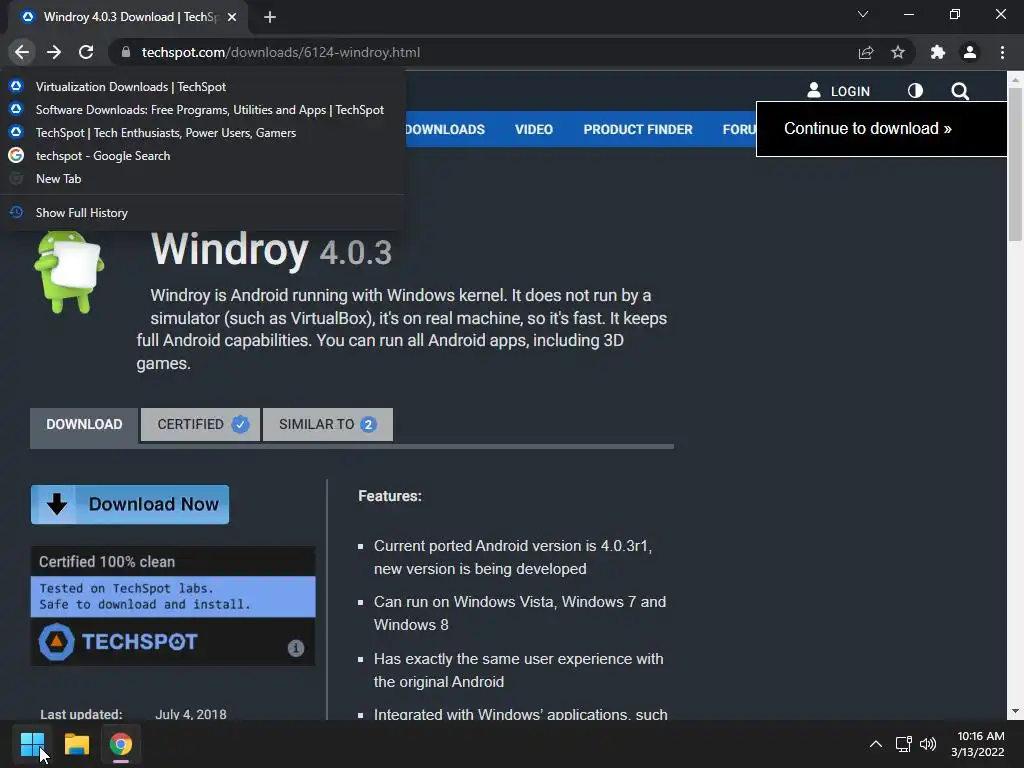This screenshot has width=1024, height=768.
Task: Reload the page with the refresh icon
Action: [86, 52]
